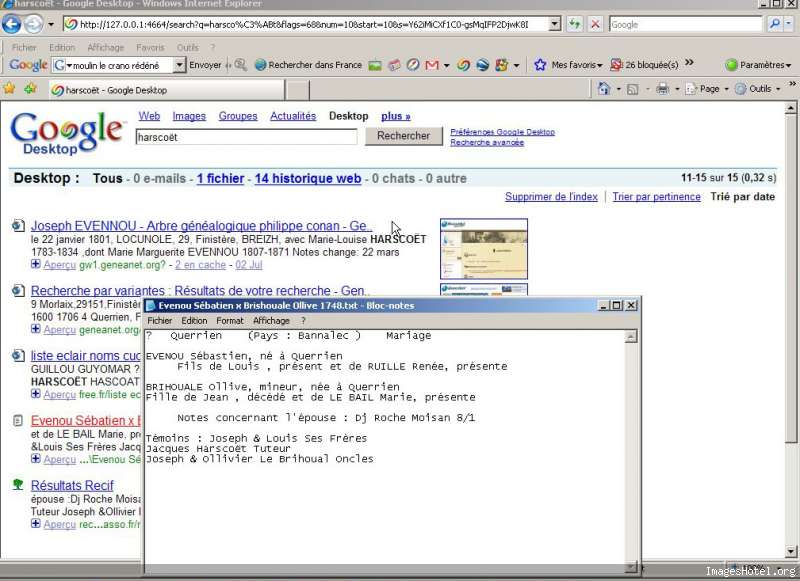The height and width of the screenshot is (581, 800).
Task: Click the compass-style icon on Google toolbar
Action: pyautogui.click(x=413, y=65)
